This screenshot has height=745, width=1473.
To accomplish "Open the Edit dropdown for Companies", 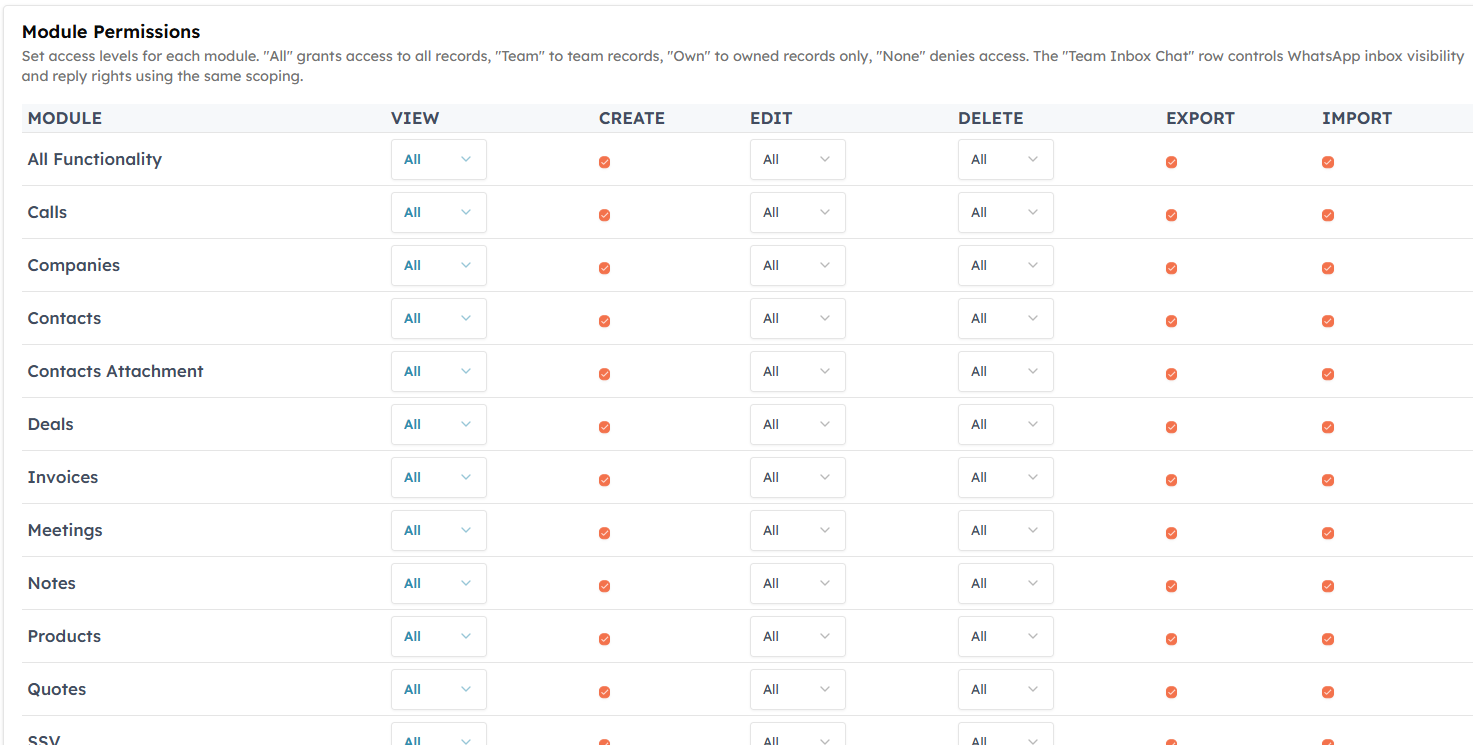I will pyautogui.click(x=797, y=265).
